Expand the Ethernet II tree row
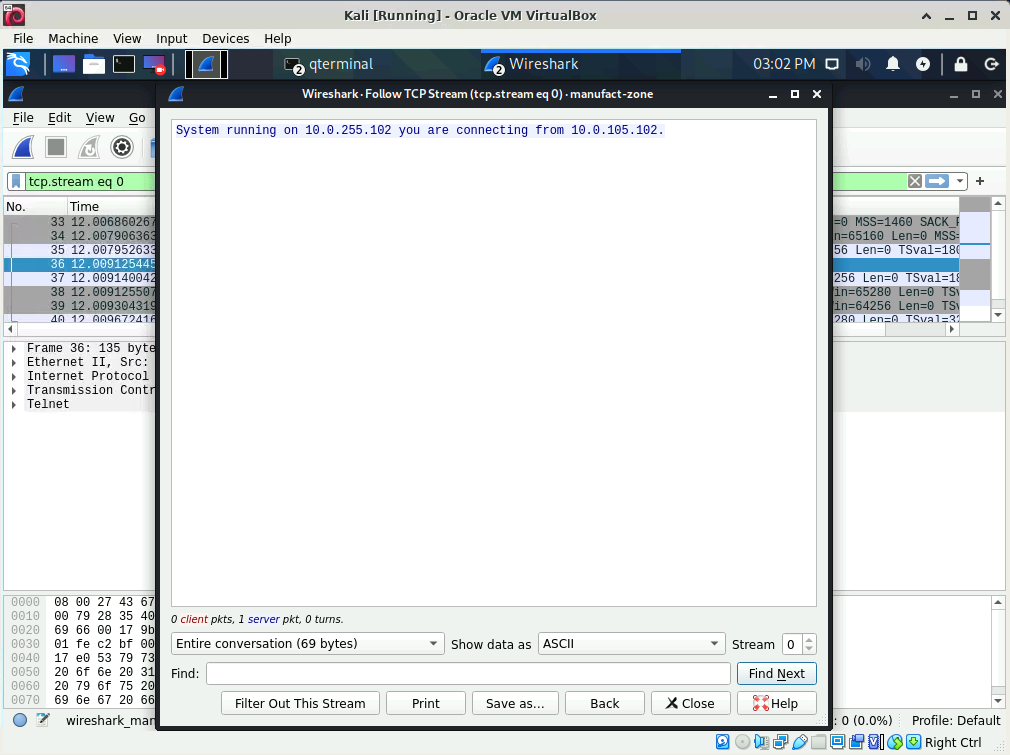Image resolution: width=1010 pixels, height=755 pixels. pos(14,363)
